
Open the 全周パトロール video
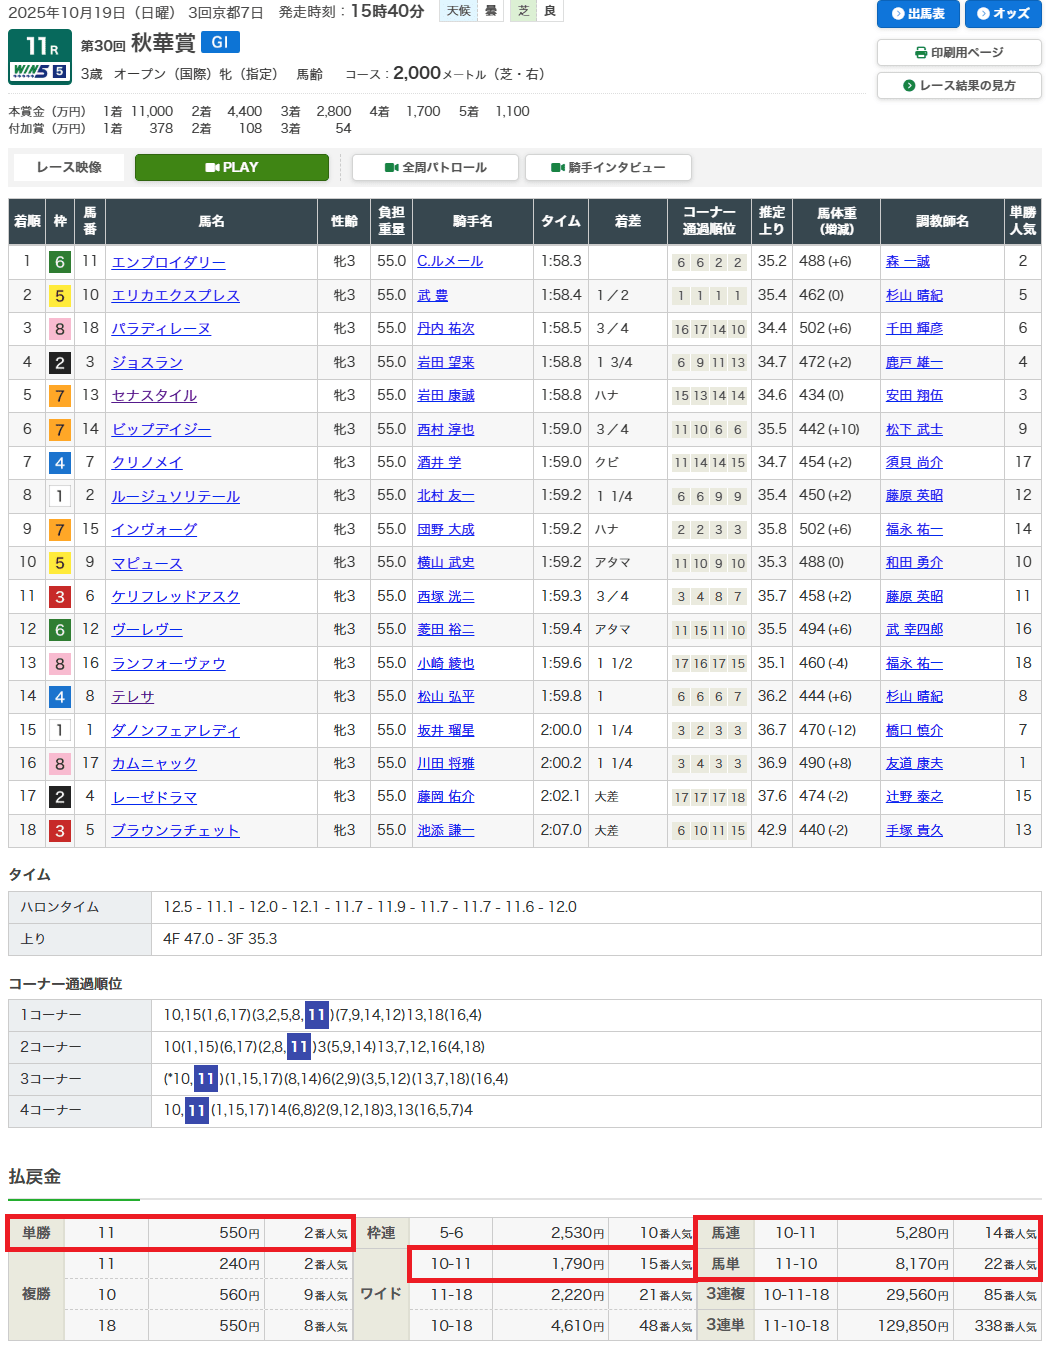pyautogui.click(x=435, y=168)
